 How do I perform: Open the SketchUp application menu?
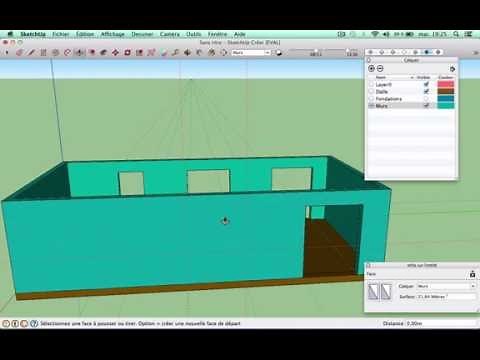tap(33, 34)
